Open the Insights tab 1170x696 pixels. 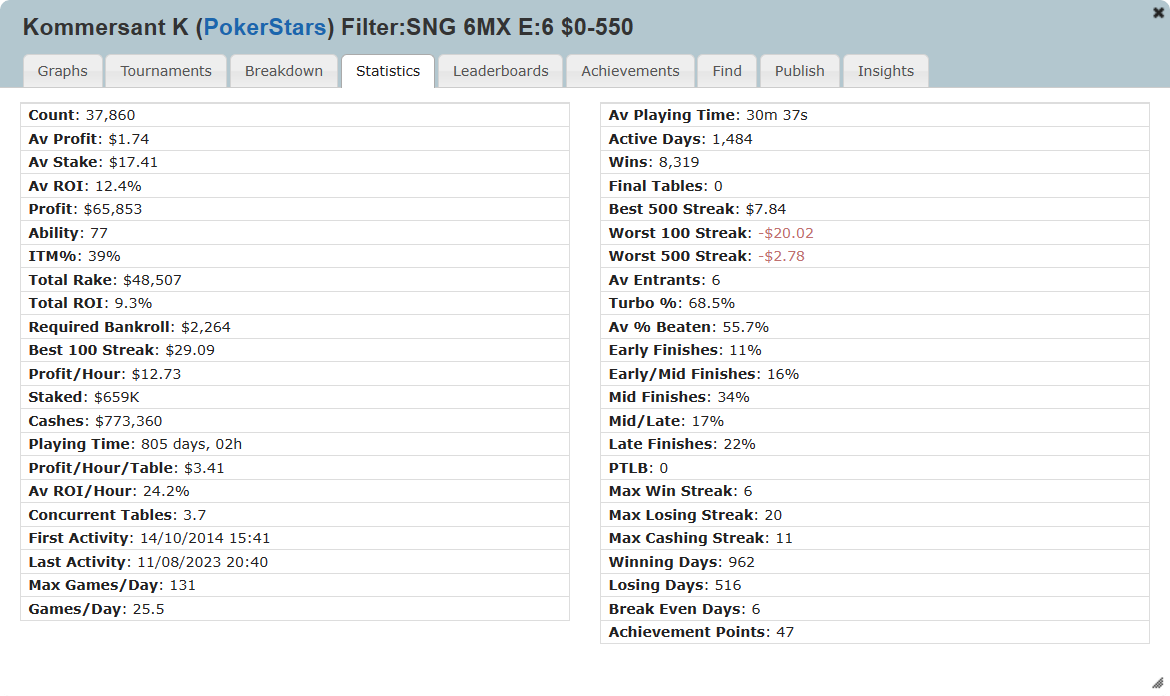point(886,71)
